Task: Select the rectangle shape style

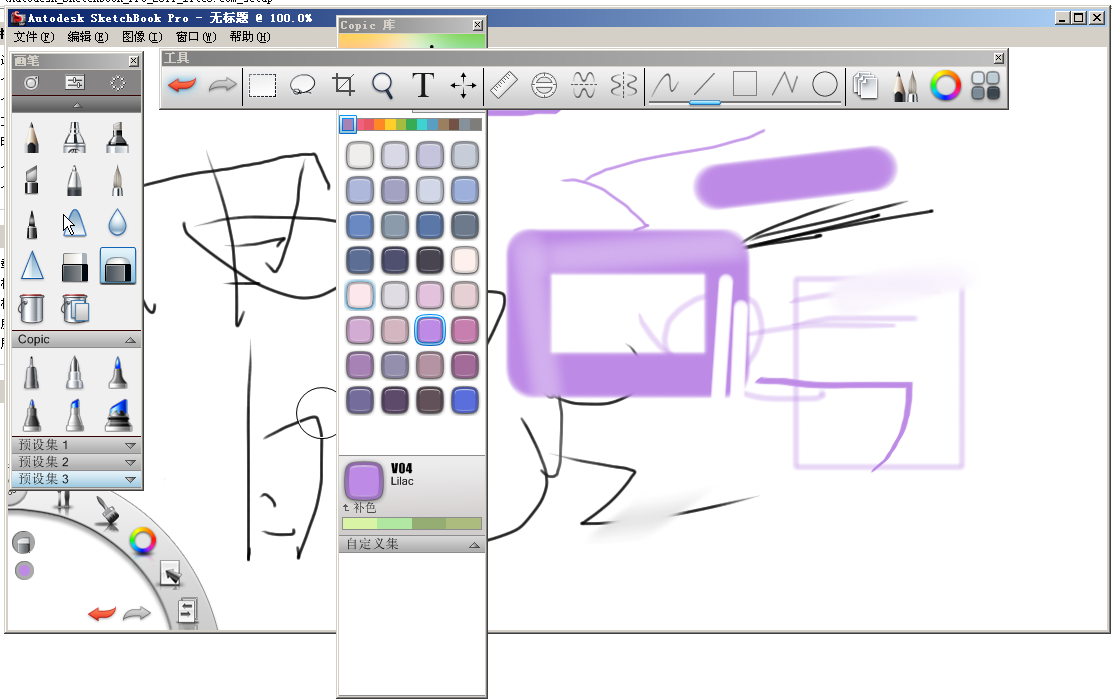Action: (x=745, y=84)
